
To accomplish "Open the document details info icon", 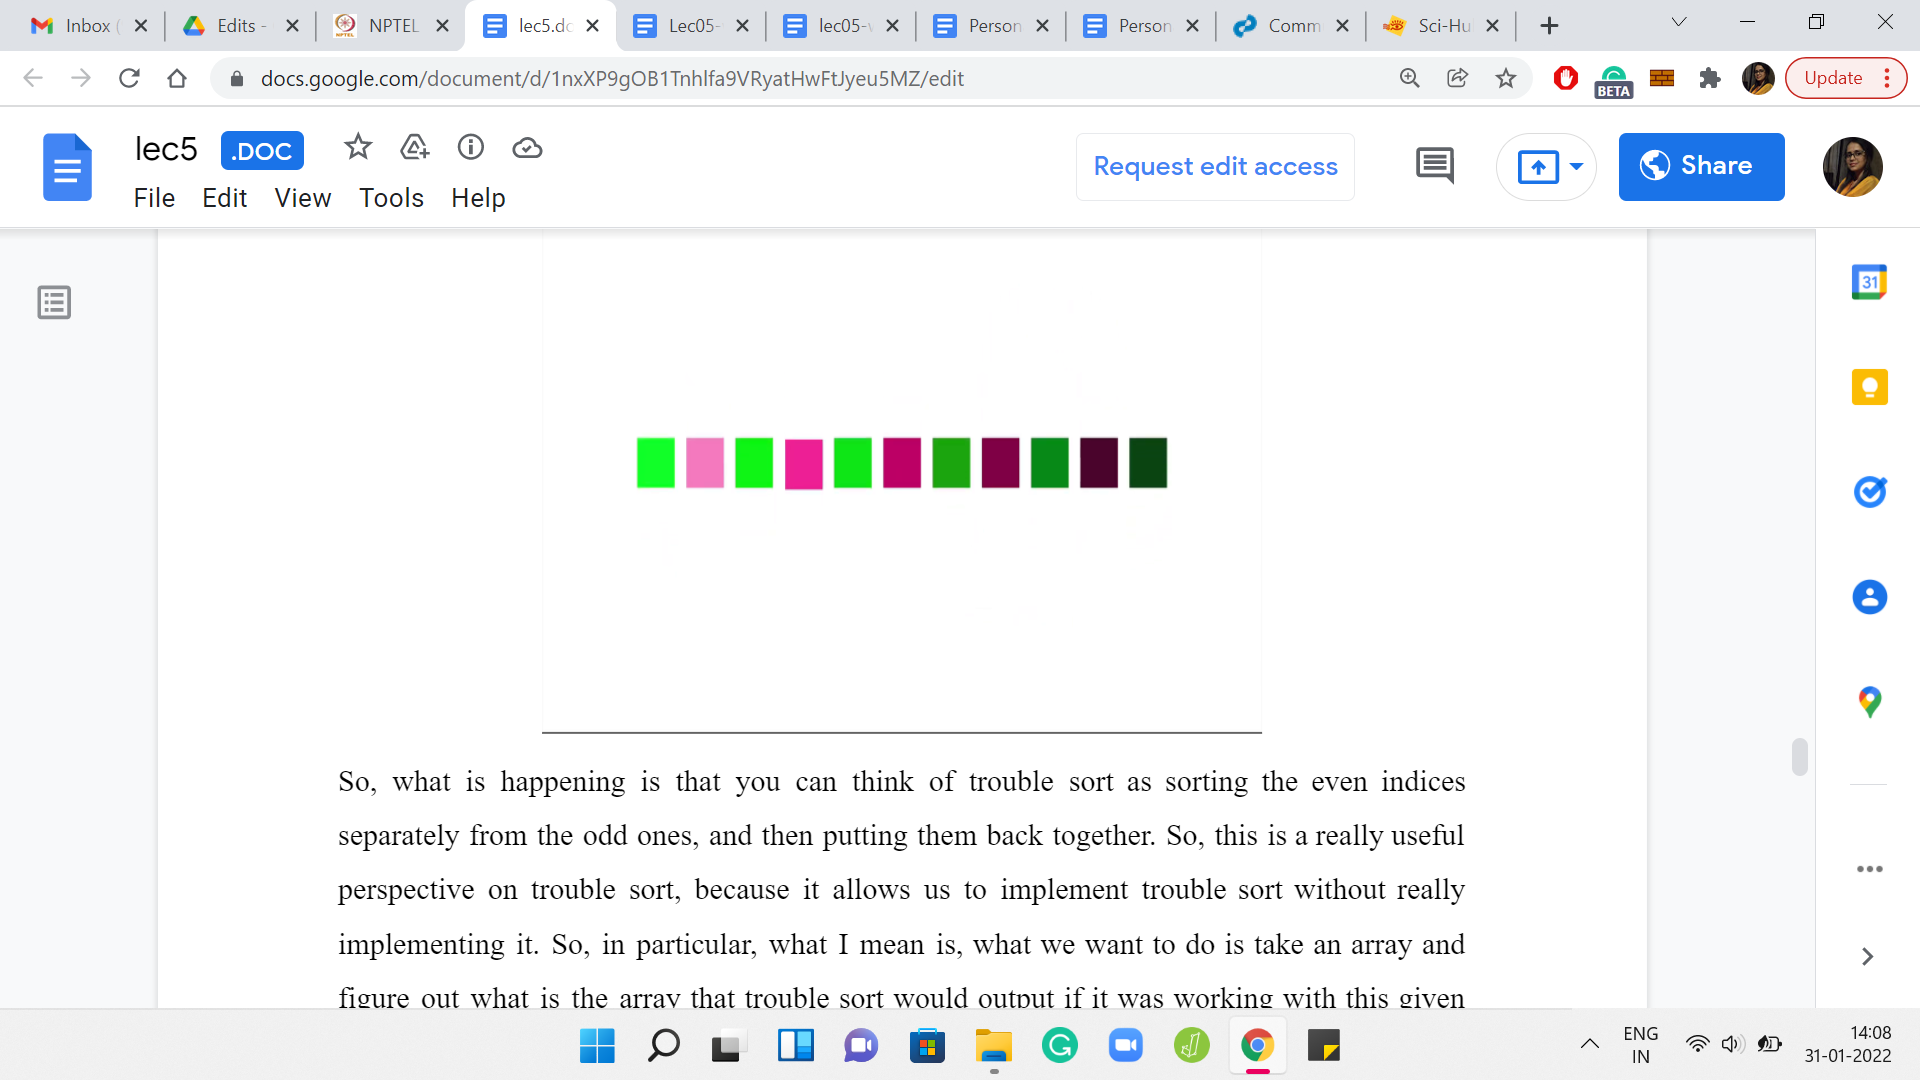I will point(470,148).
